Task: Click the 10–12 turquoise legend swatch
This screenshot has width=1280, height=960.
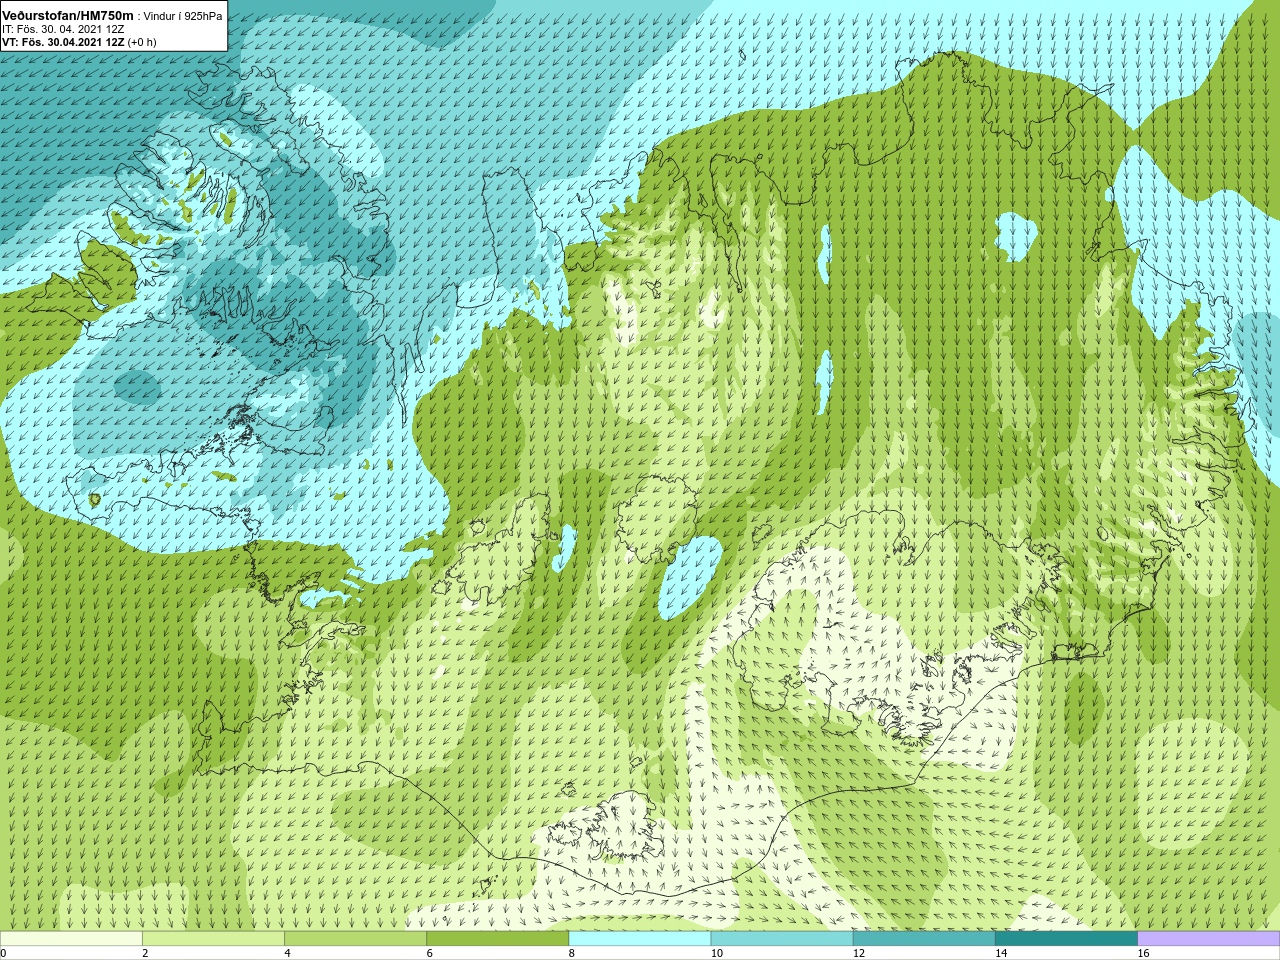Action: tap(782, 939)
